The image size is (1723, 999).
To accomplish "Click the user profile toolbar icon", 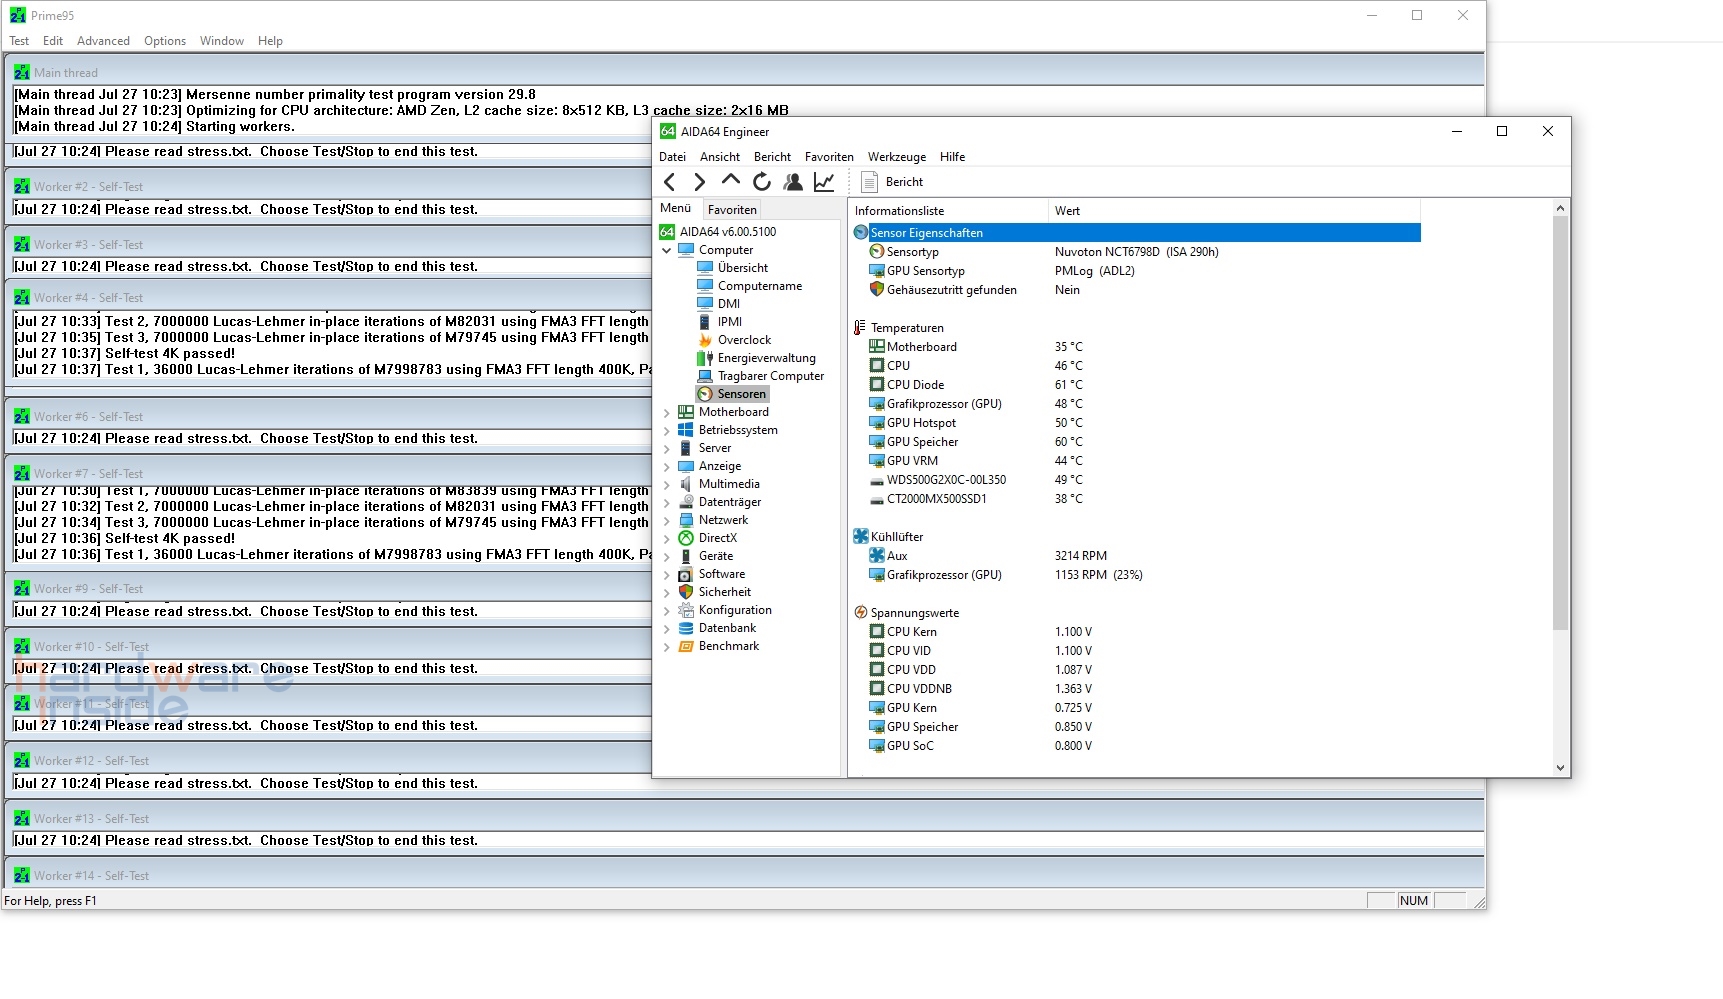I will pyautogui.click(x=793, y=182).
